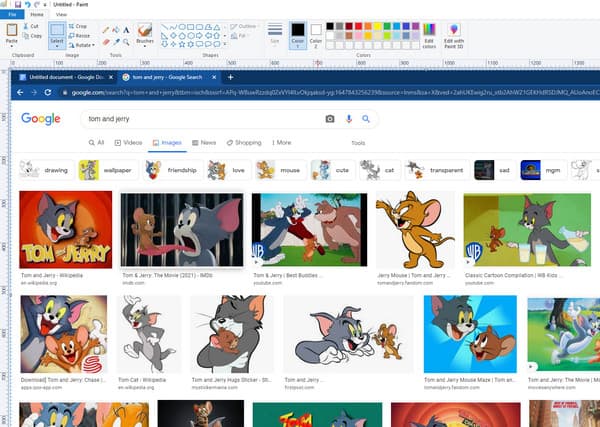This screenshot has height=427, width=600.
Task: Select the Magnifier tool
Action: pyautogui.click(x=126, y=41)
